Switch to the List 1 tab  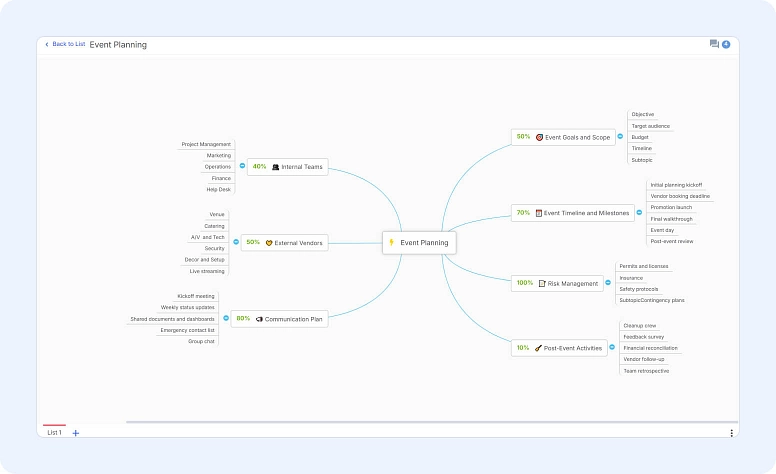pyautogui.click(x=54, y=432)
